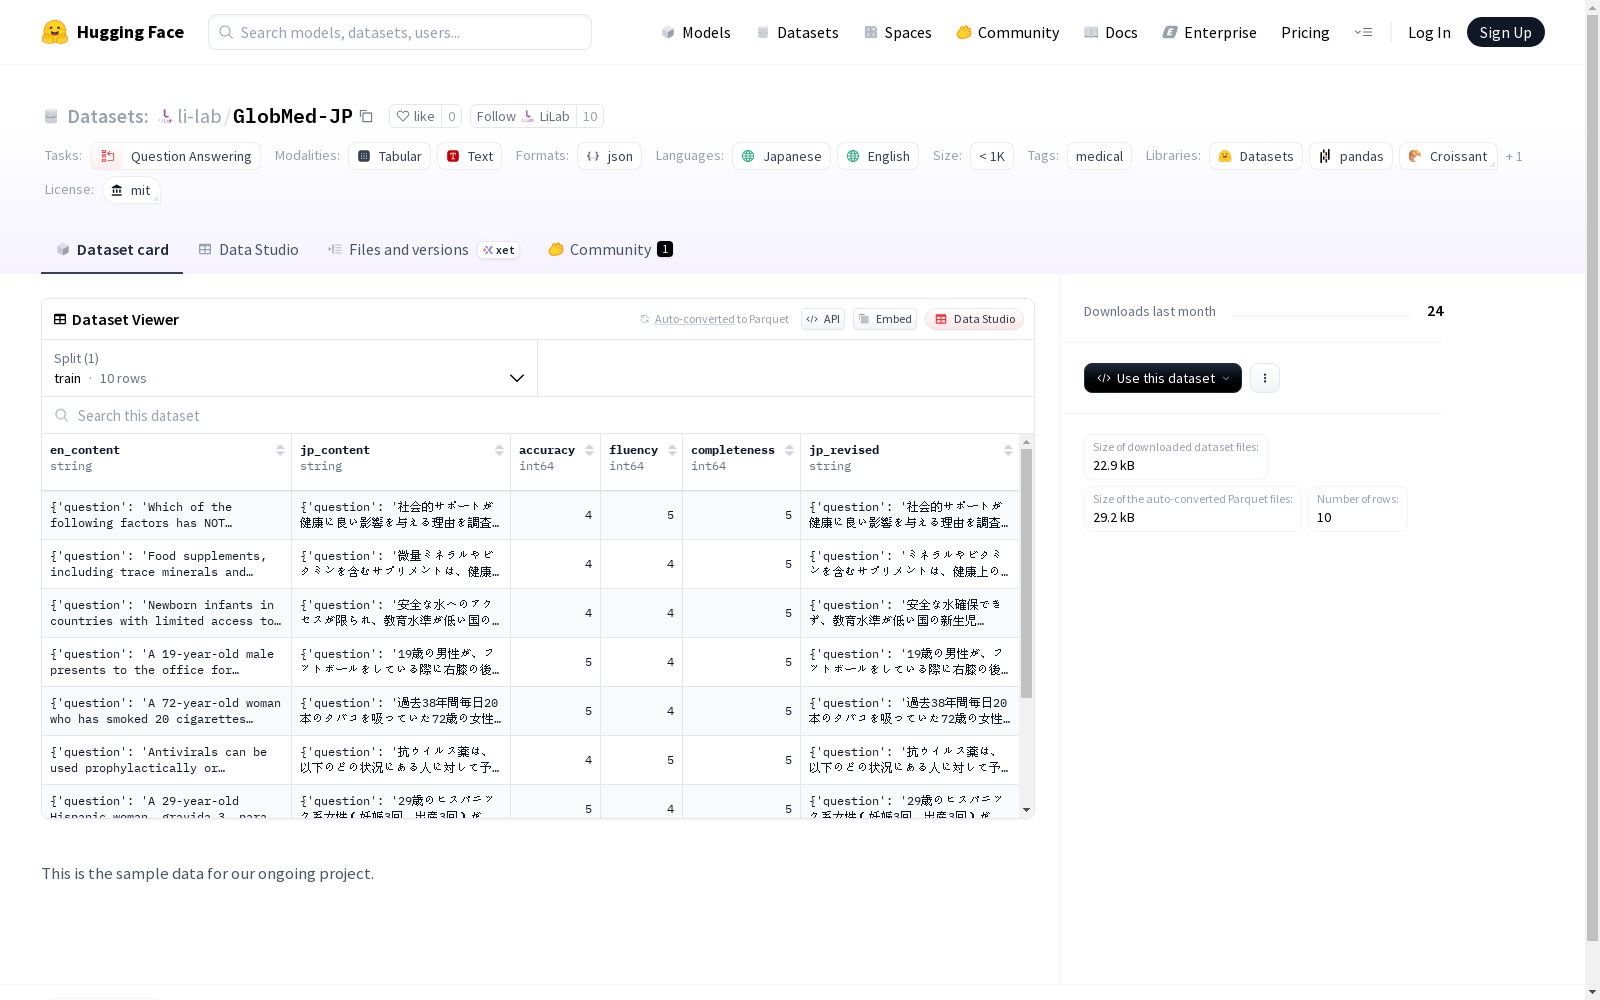Image resolution: width=1600 pixels, height=1000 pixels.
Task: Select the 'A 19-year-old male' row cell
Action: 166,662
